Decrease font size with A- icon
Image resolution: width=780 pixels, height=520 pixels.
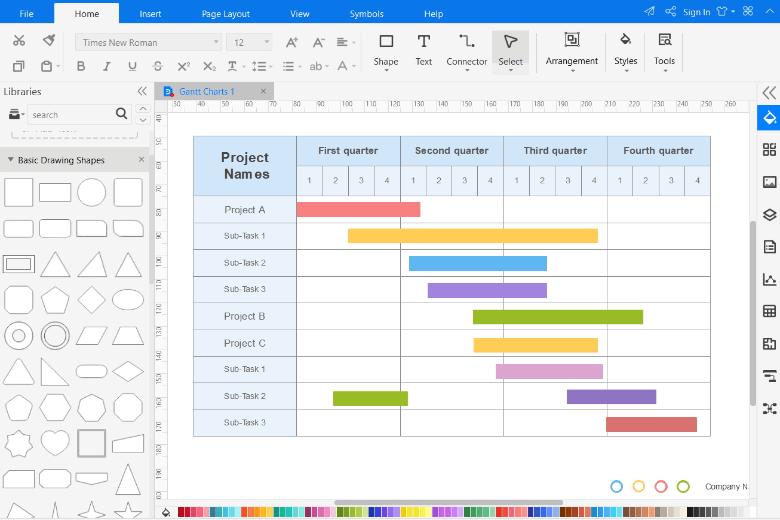(x=318, y=43)
